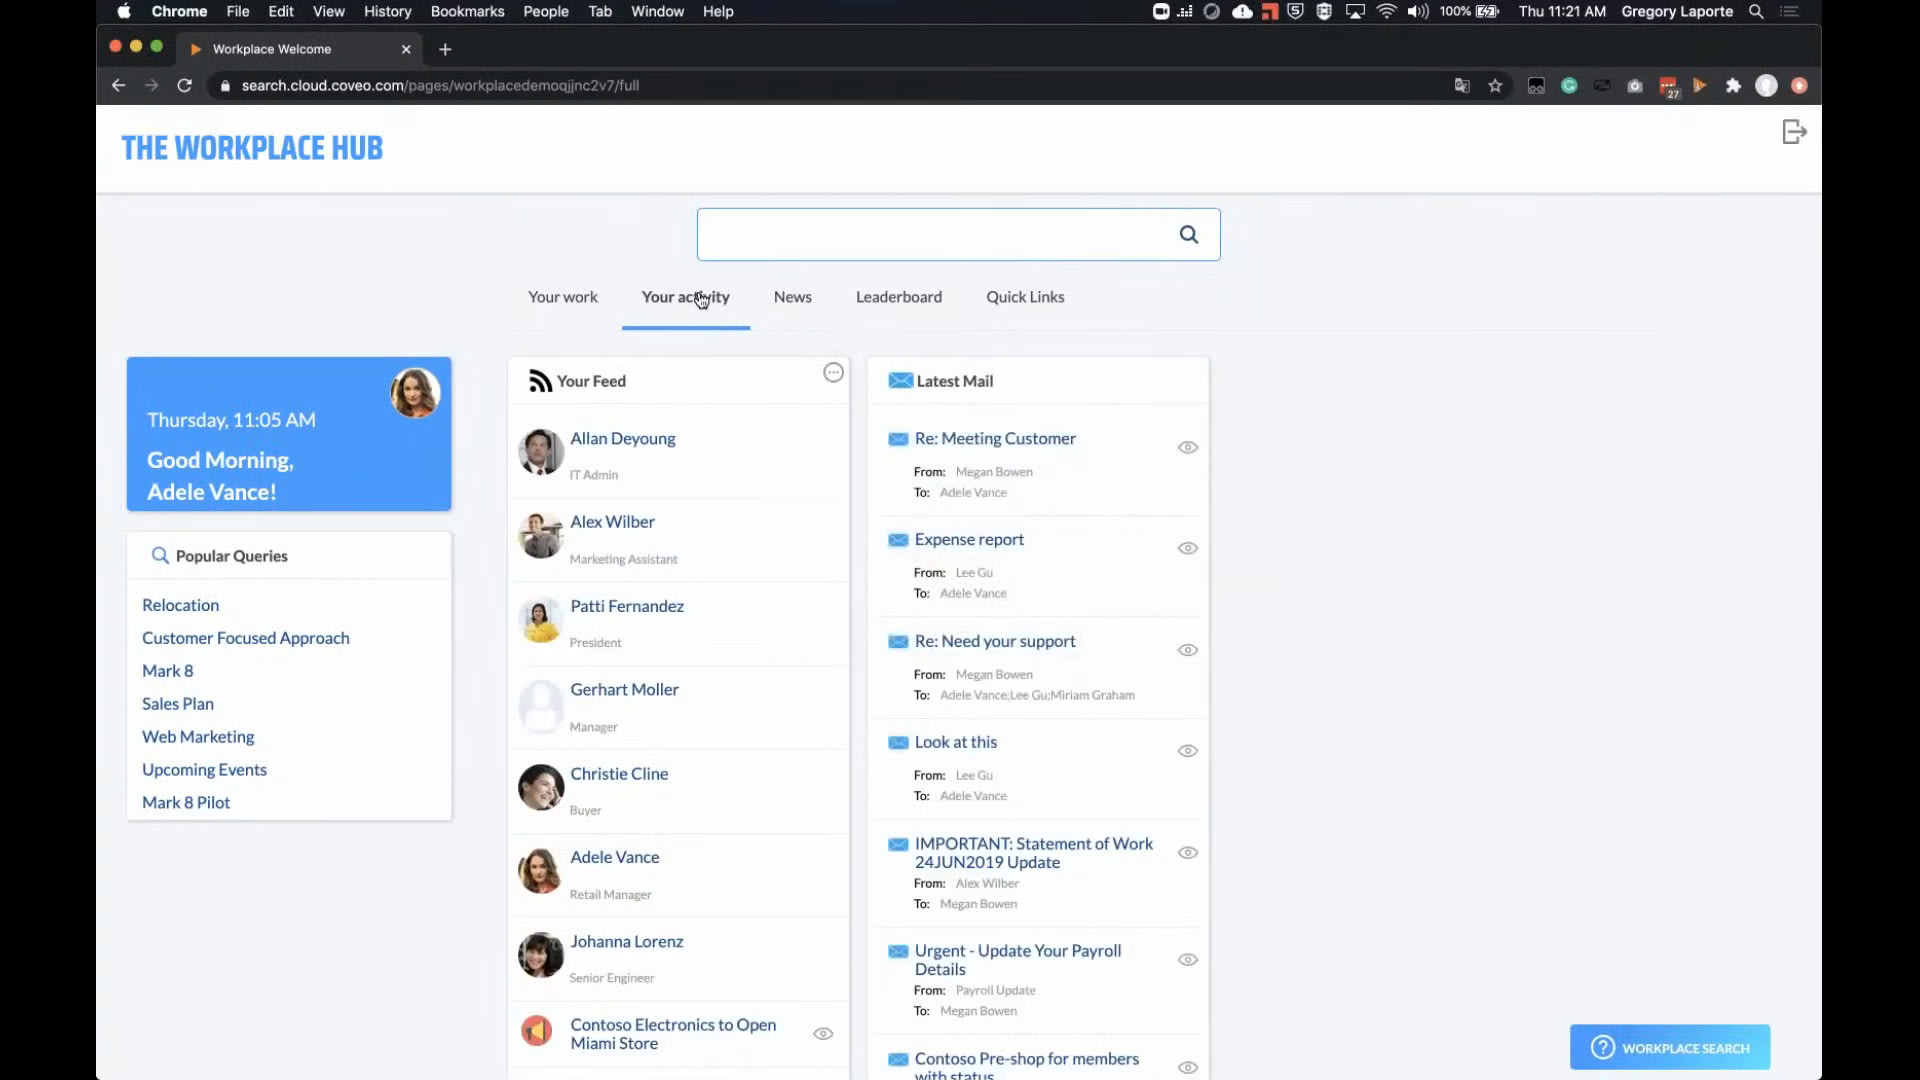Screen dimensions: 1920x1080
Task: Open the Quick Links tab
Action: [1025, 297]
